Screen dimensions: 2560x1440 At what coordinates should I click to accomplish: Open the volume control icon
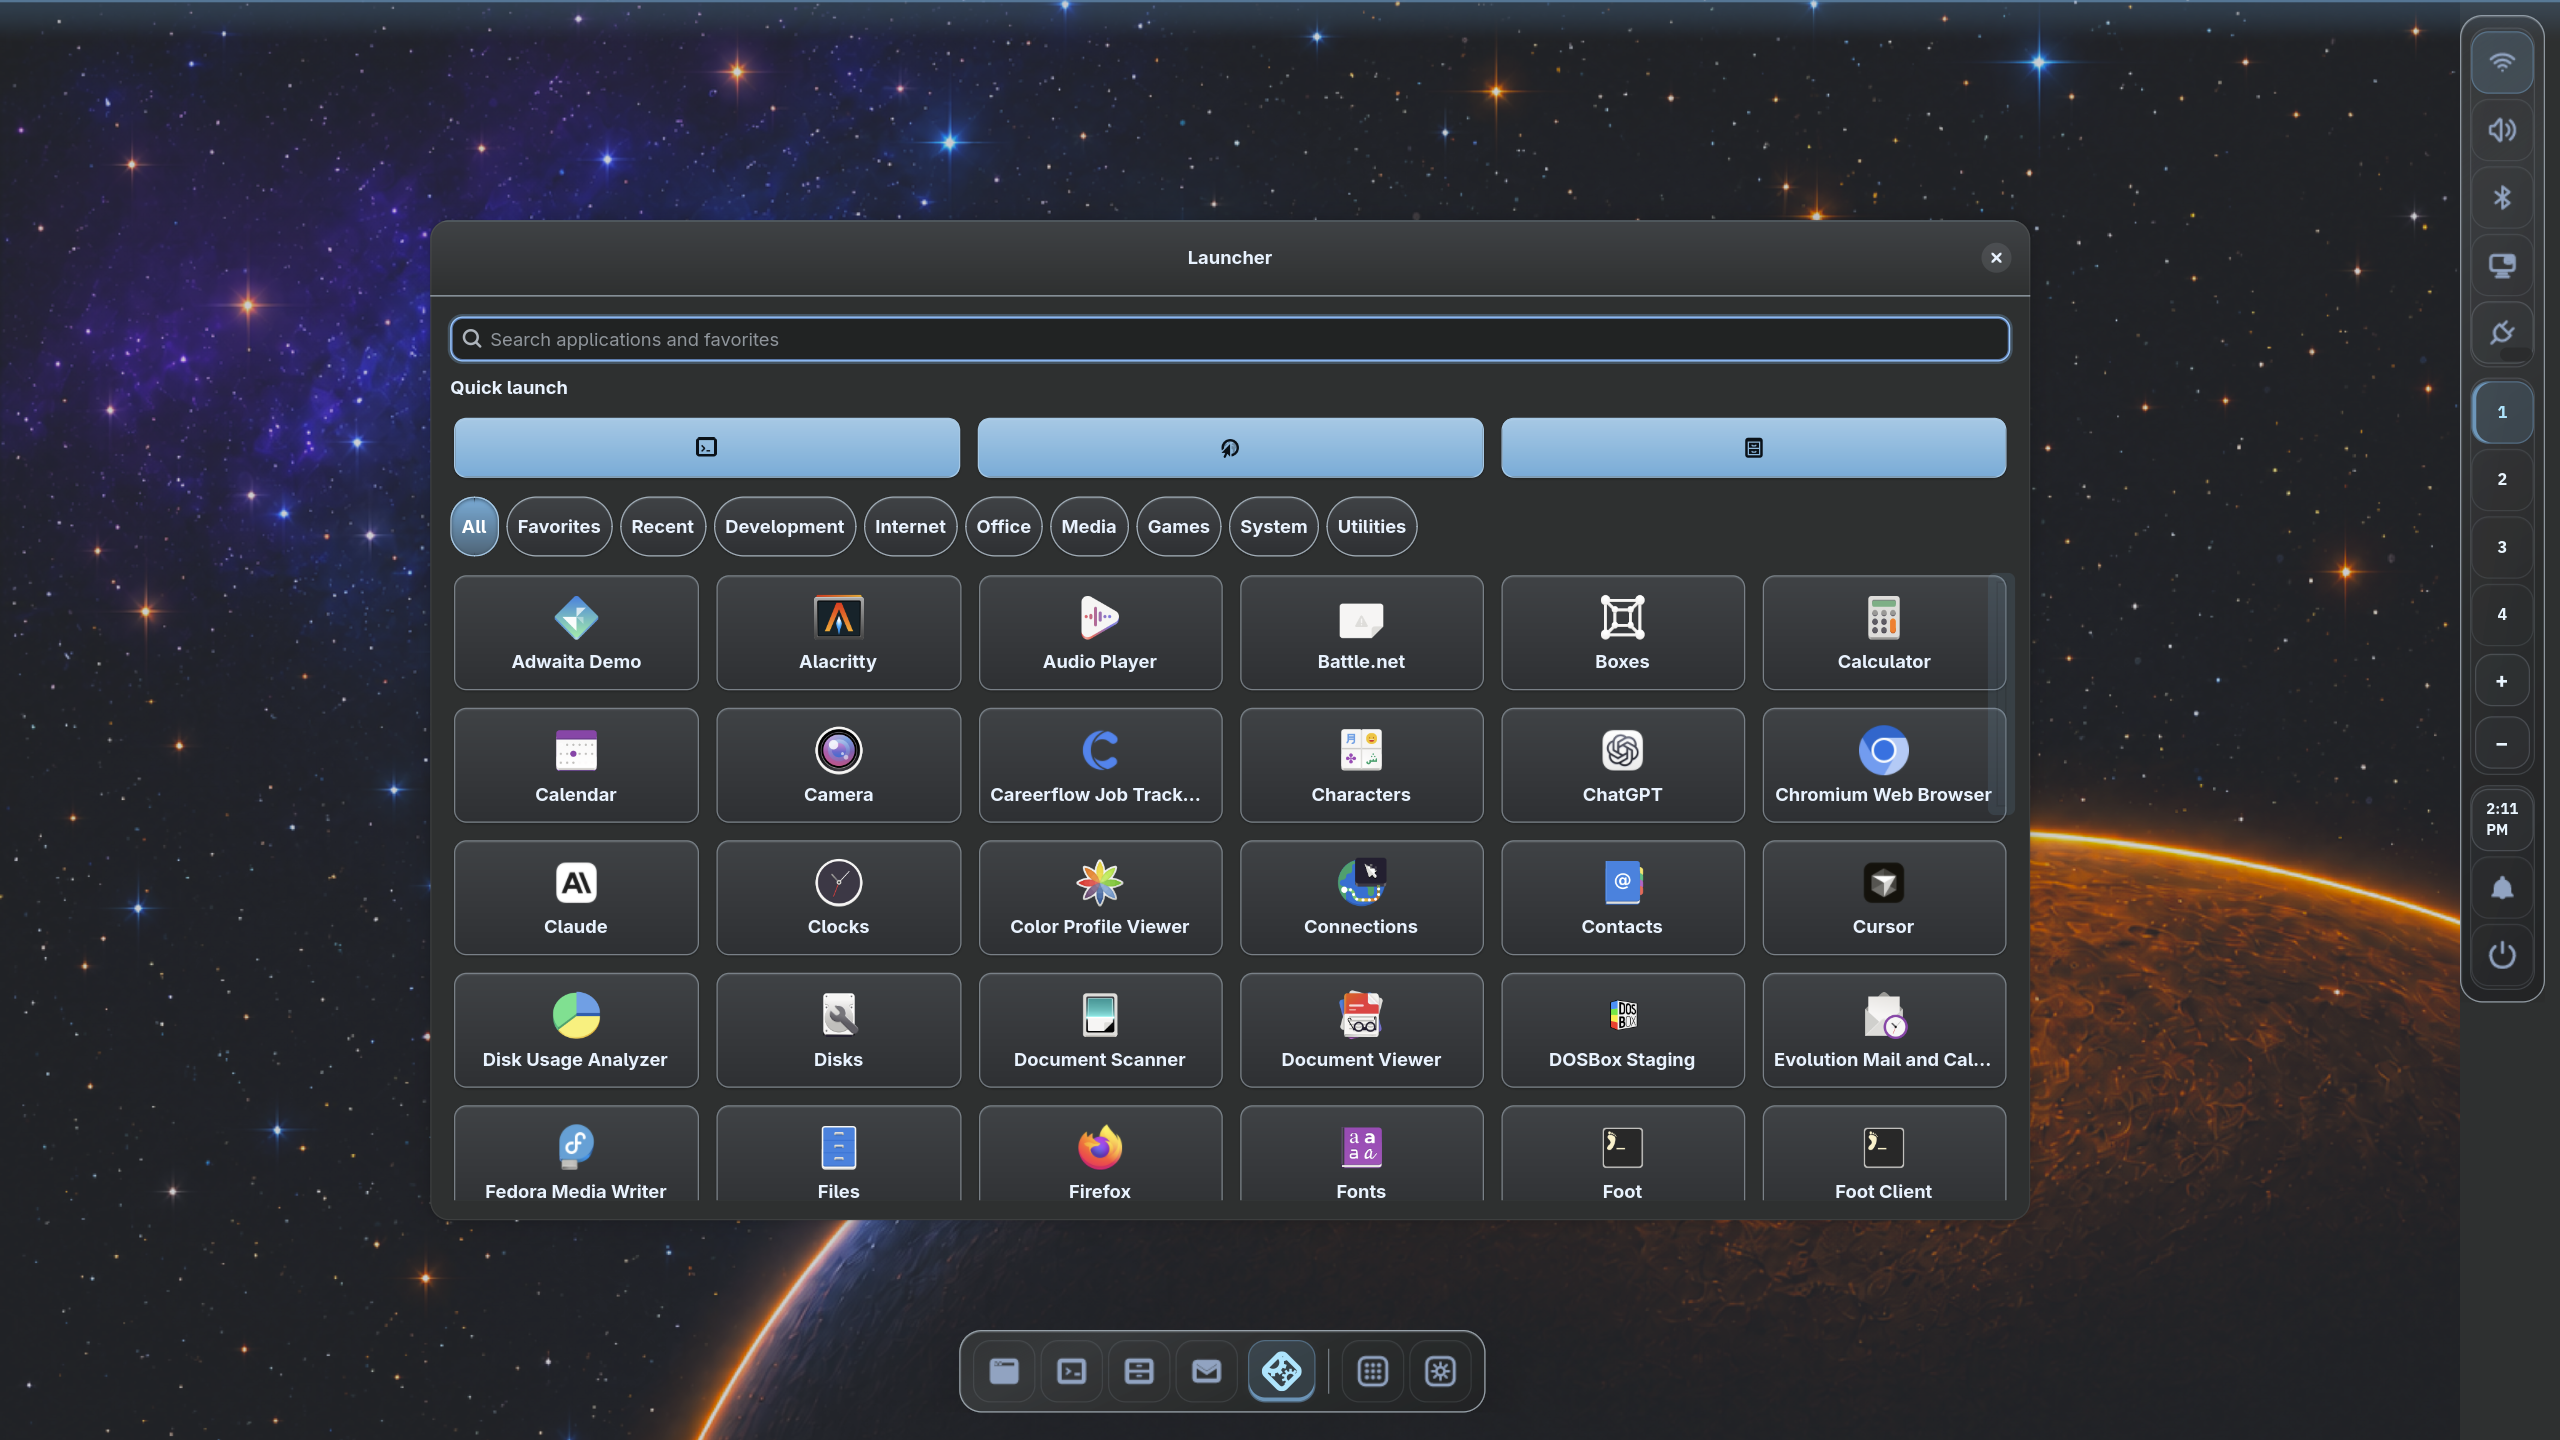point(2502,130)
